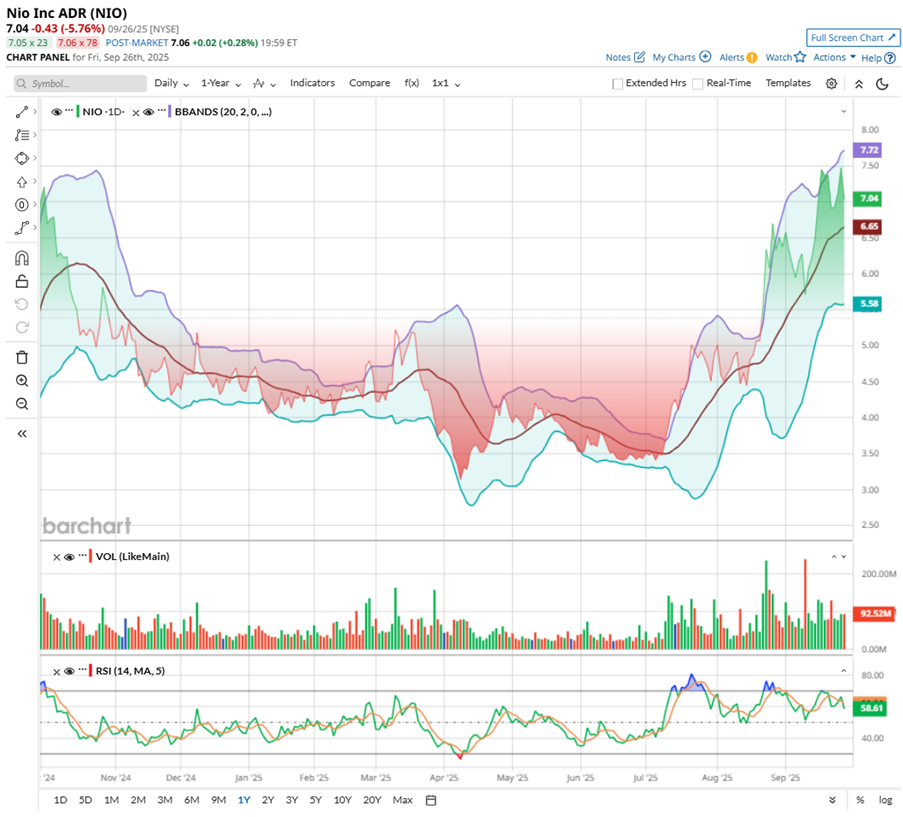The width and height of the screenshot is (903, 817).
Task: Open the Actions dropdown menu
Action: tap(834, 58)
